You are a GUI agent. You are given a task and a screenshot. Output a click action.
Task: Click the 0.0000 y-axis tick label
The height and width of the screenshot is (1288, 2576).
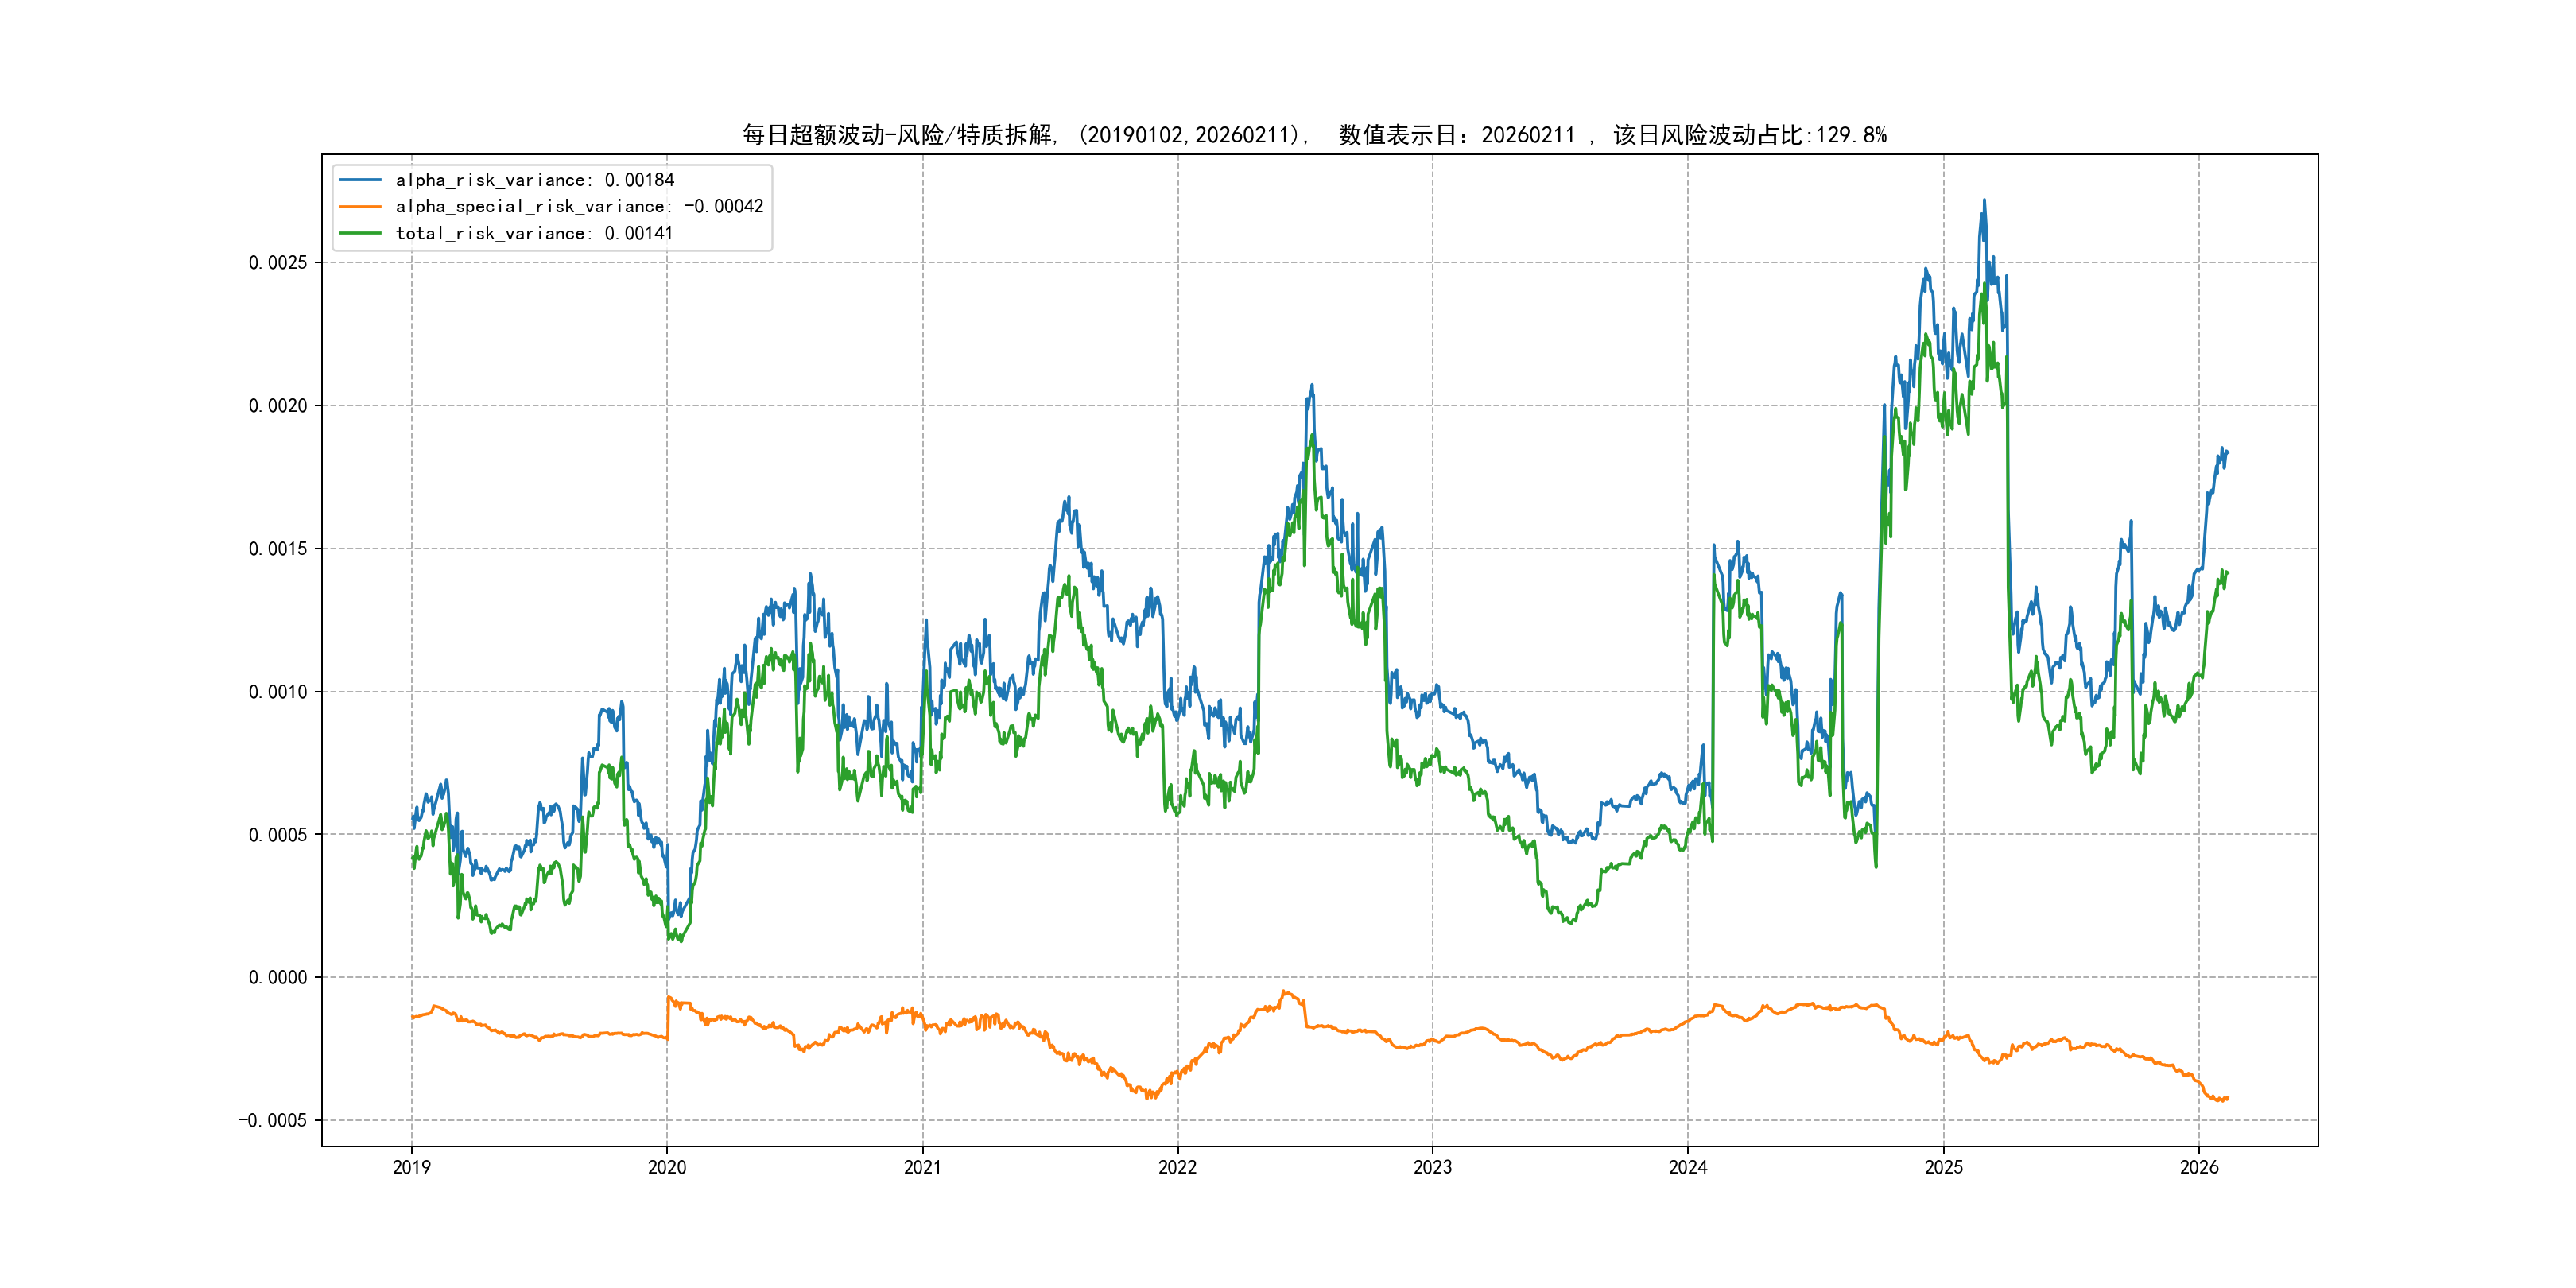277,978
